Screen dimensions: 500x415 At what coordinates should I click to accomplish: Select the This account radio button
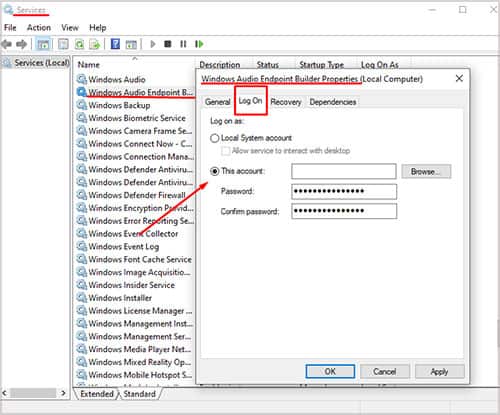pos(215,171)
